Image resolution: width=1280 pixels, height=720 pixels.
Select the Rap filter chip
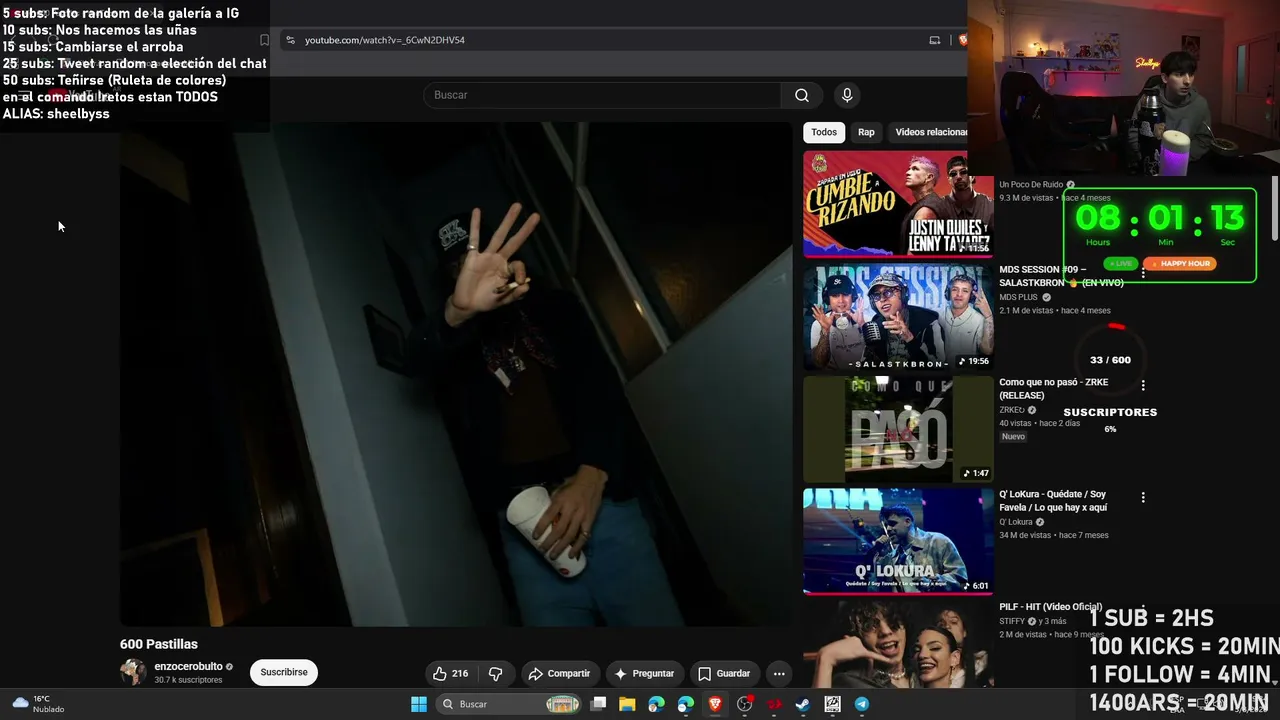click(x=866, y=132)
